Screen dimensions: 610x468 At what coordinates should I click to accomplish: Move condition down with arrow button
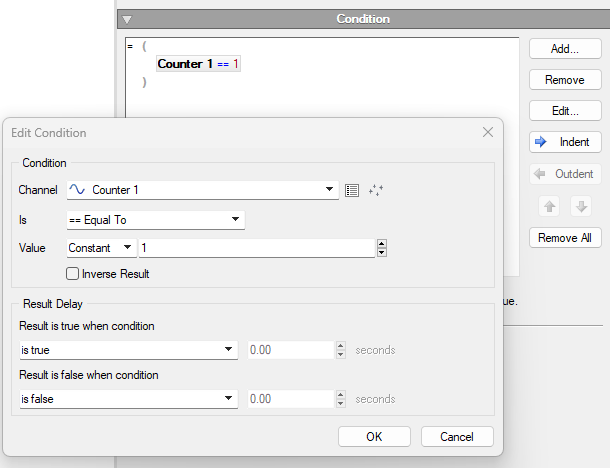coord(581,206)
